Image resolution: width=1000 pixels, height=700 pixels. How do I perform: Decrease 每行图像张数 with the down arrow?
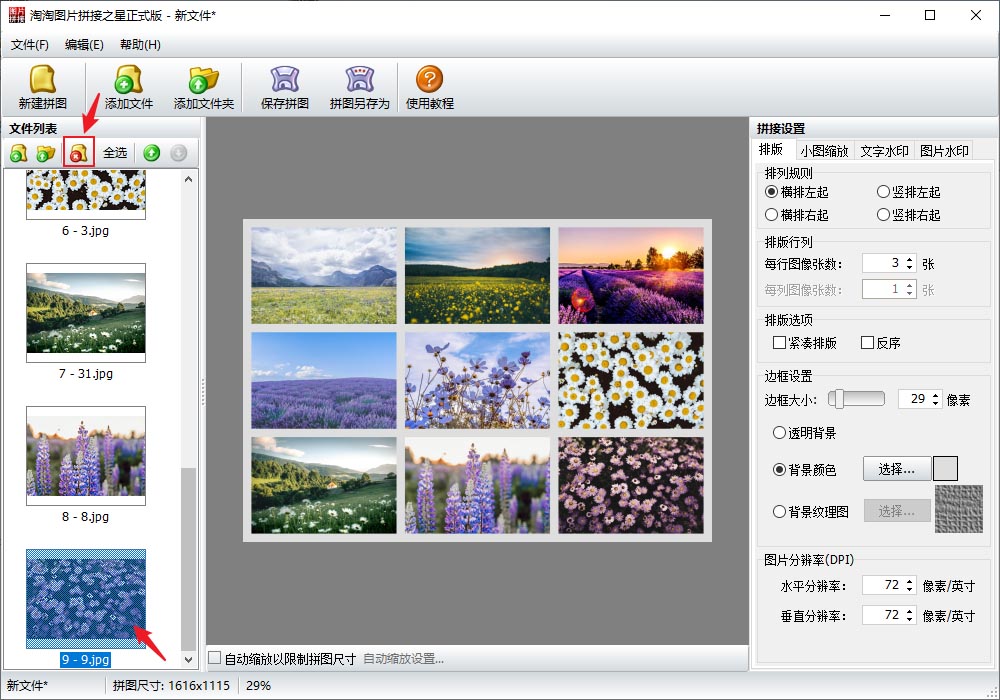(x=909, y=268)
